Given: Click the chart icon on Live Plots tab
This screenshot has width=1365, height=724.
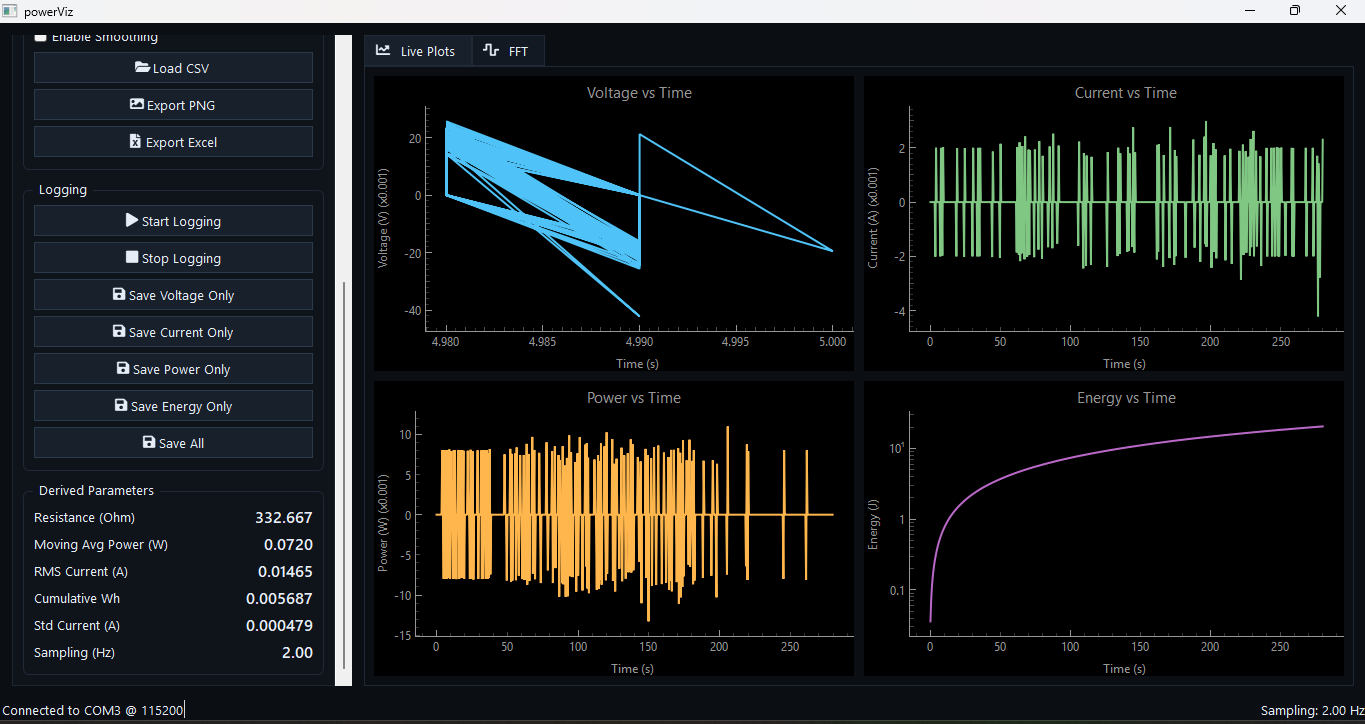Looking at the screenshot, I should click(x=383, y=50).
